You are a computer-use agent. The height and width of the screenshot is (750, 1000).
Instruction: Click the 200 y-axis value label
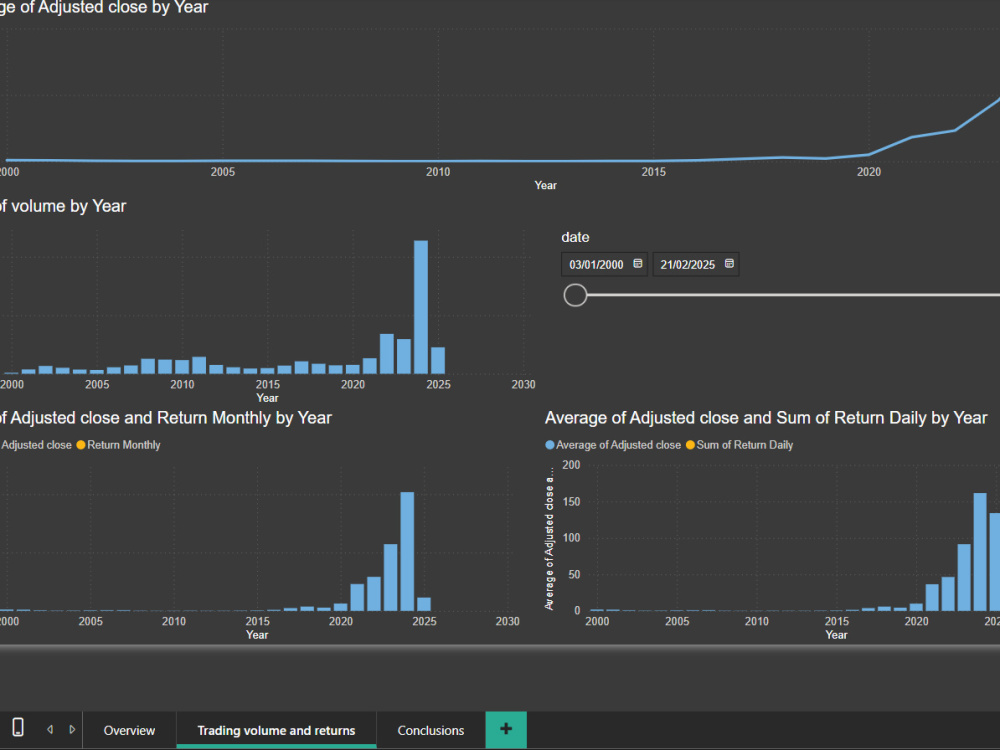pos(571,465)
